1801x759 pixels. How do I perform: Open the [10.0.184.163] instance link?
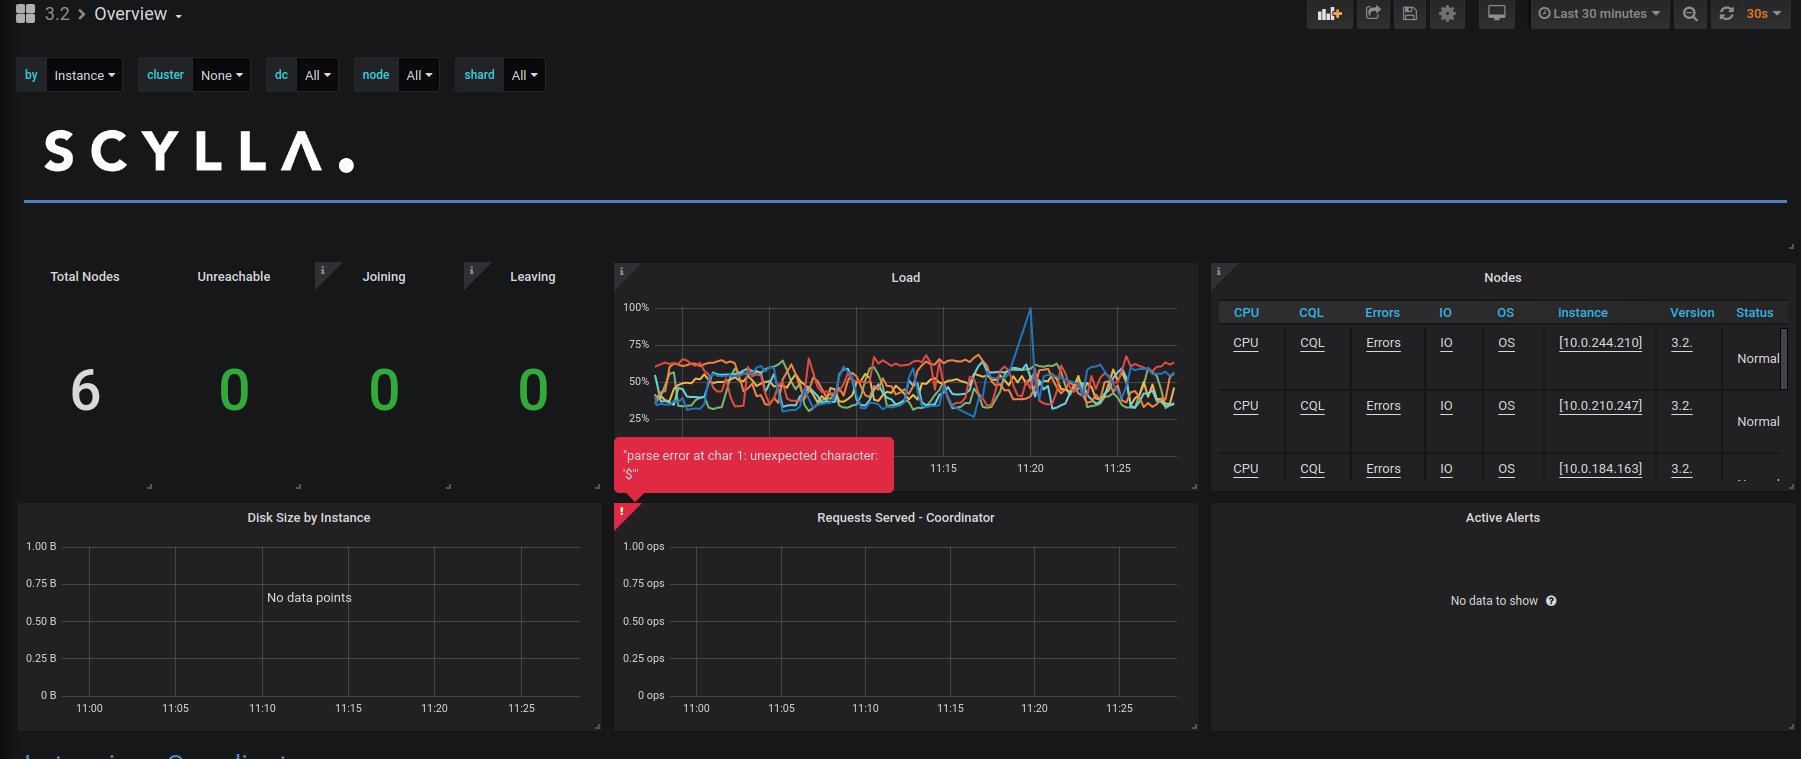click(1600, 469)
